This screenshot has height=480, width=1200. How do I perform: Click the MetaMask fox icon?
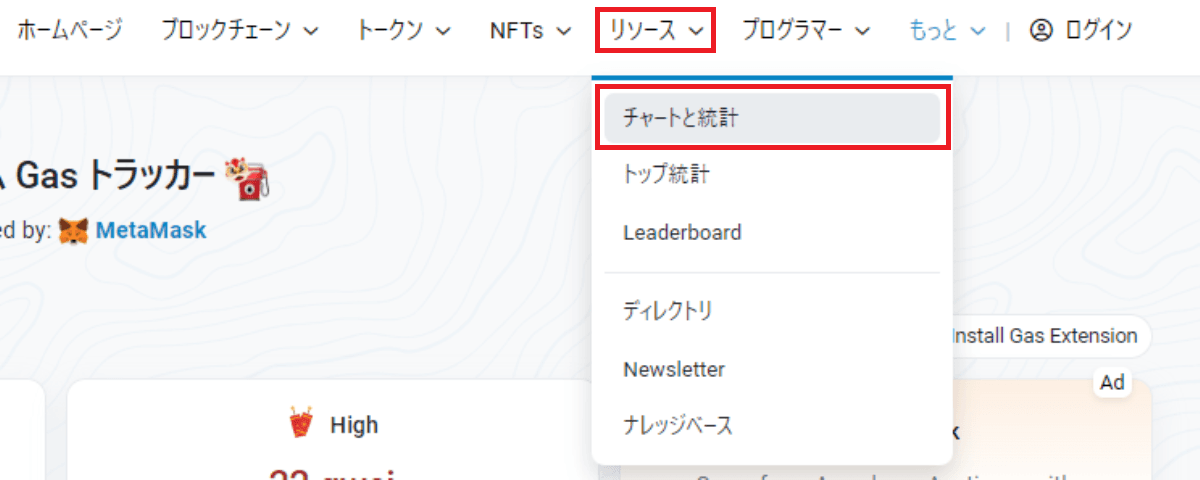[73, 231]
